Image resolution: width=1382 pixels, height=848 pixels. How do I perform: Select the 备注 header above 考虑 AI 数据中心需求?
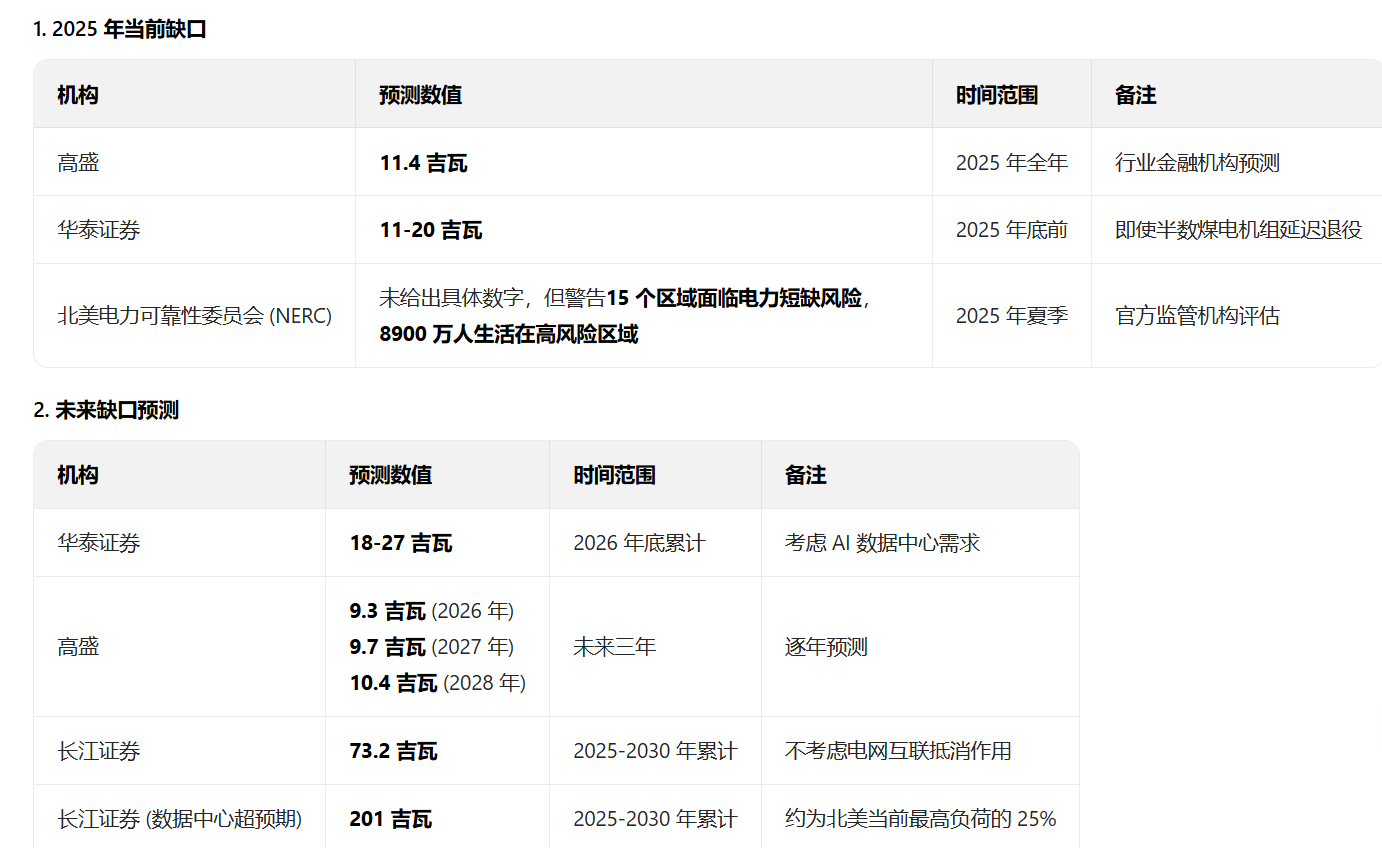[x=806, y=475]
